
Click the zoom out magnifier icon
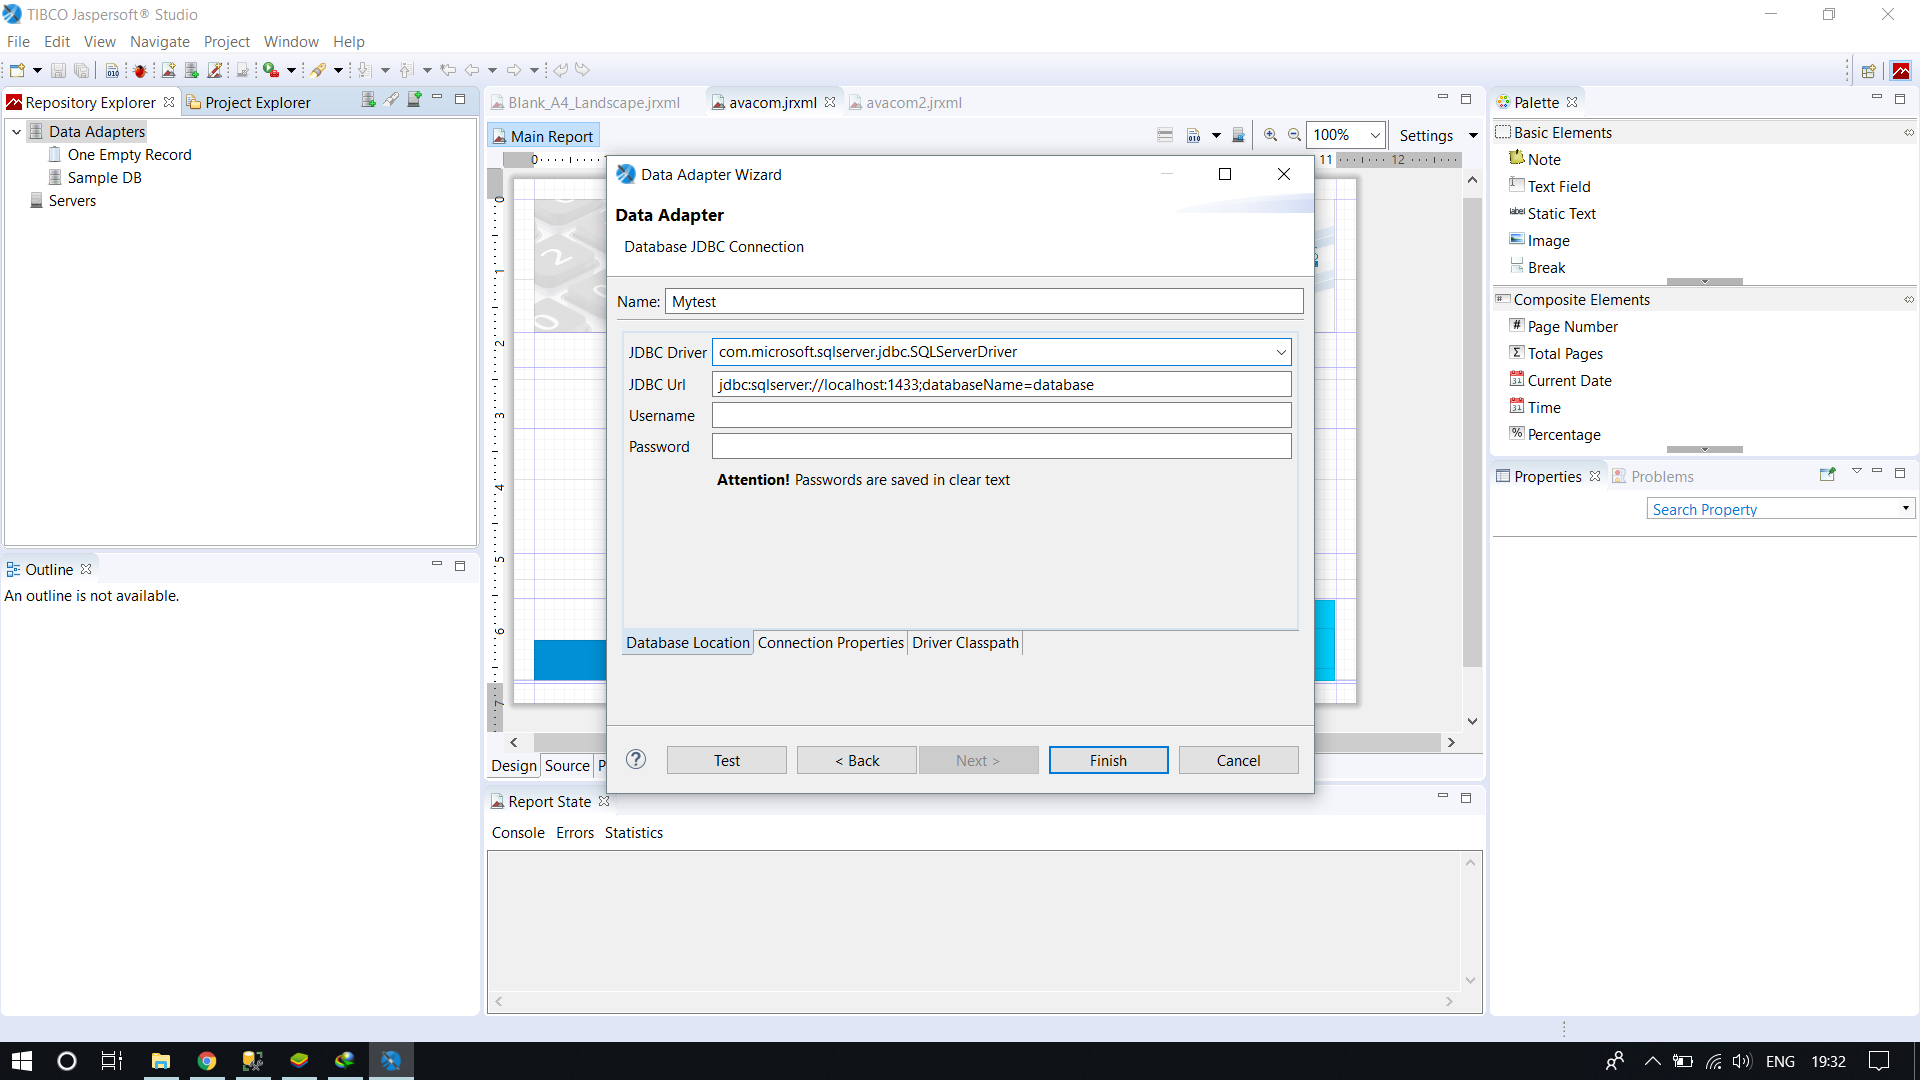[1294, 135]
